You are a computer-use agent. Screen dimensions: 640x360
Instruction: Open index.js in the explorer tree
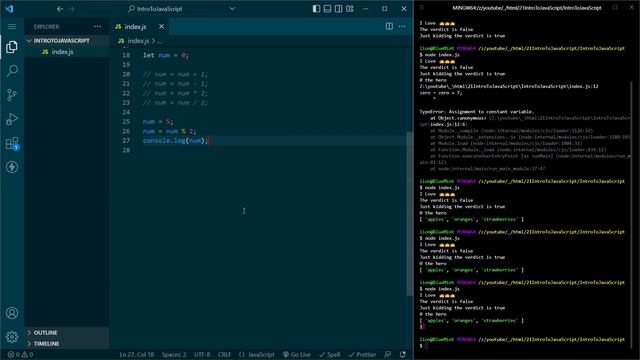[62, 52]
